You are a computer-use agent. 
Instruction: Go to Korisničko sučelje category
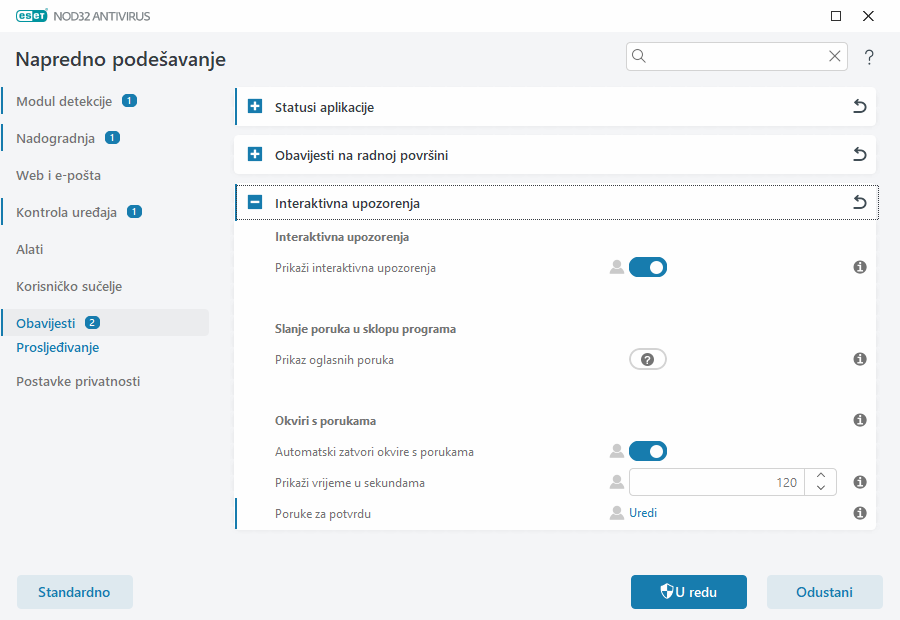(x=69, y=286)
